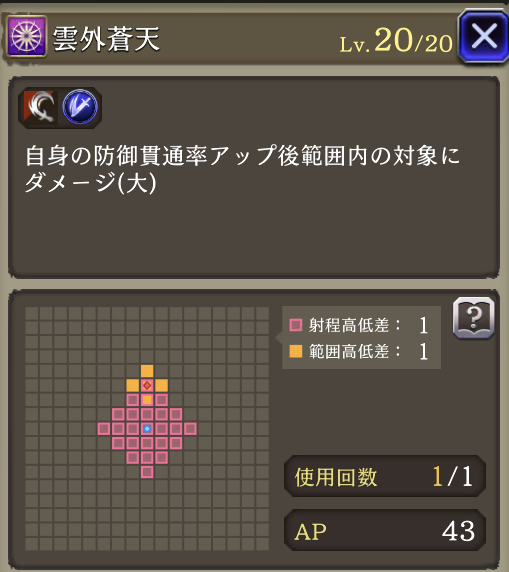
Task: Tap the 使用回数 1/1 counter
Action: (385, 476)
